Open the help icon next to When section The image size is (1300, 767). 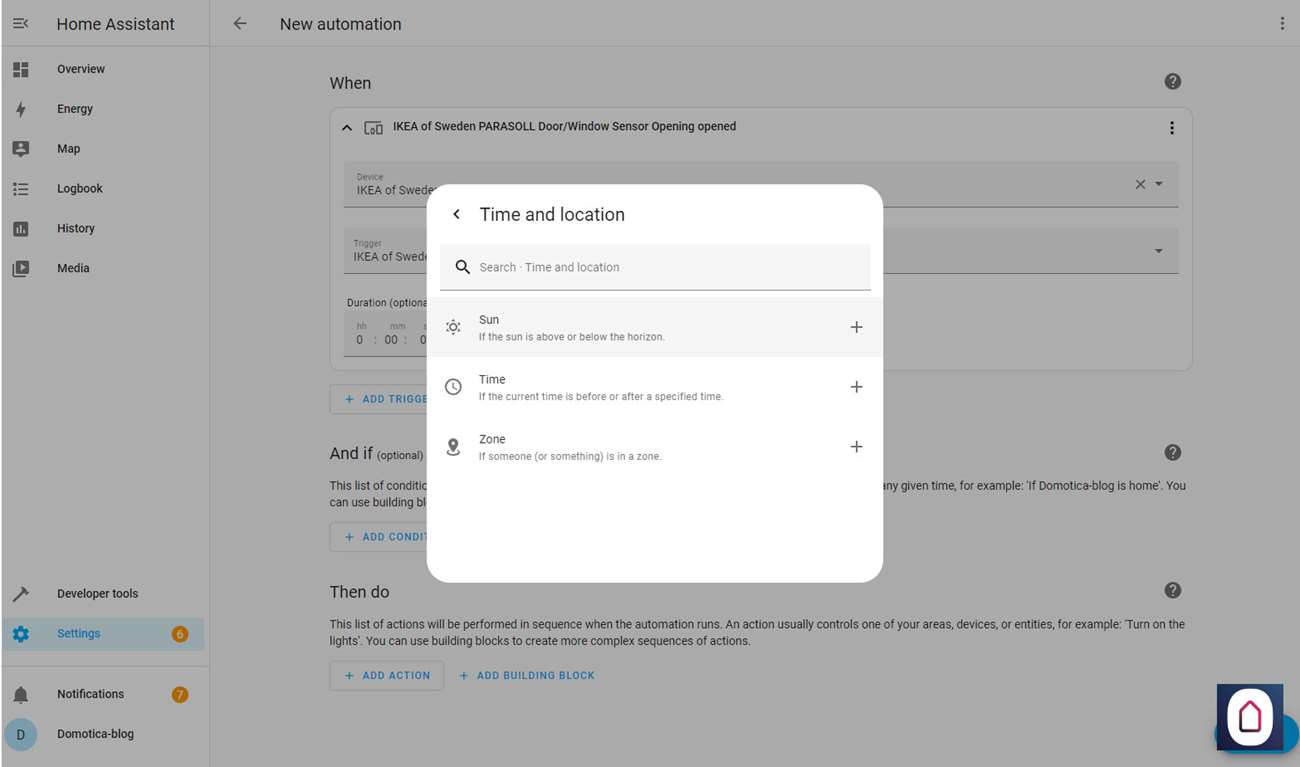(1173, 82)
